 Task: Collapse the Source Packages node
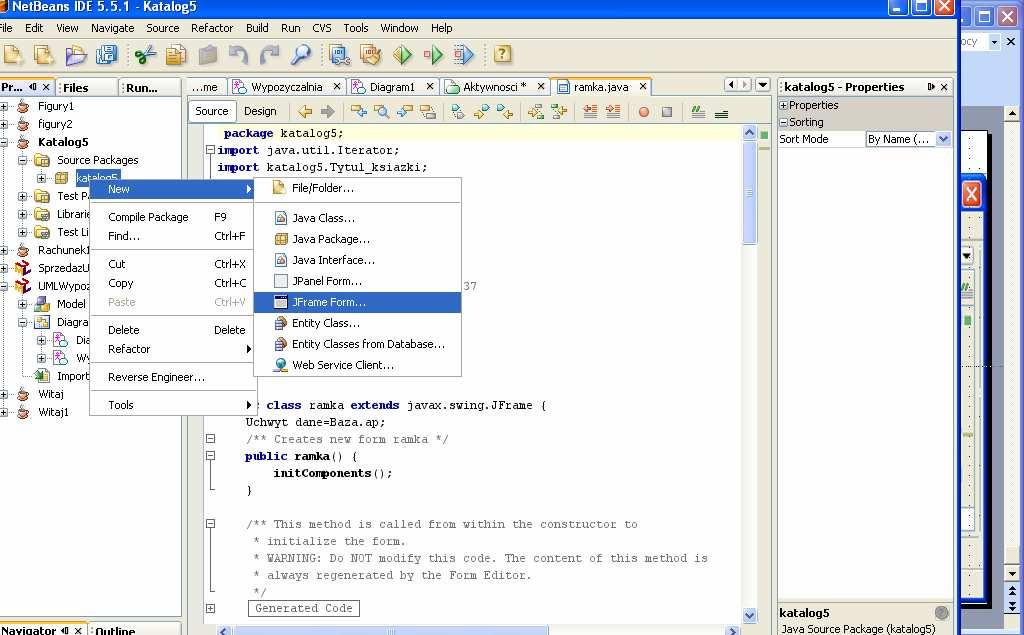(x=22, y=160)
